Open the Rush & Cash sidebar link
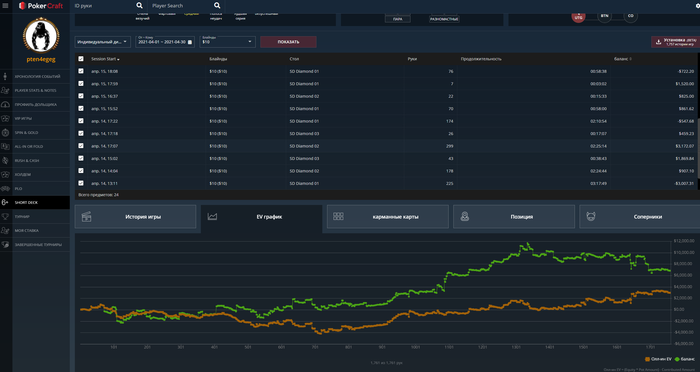This screenshot has height=372, width=700. [27, 160]
